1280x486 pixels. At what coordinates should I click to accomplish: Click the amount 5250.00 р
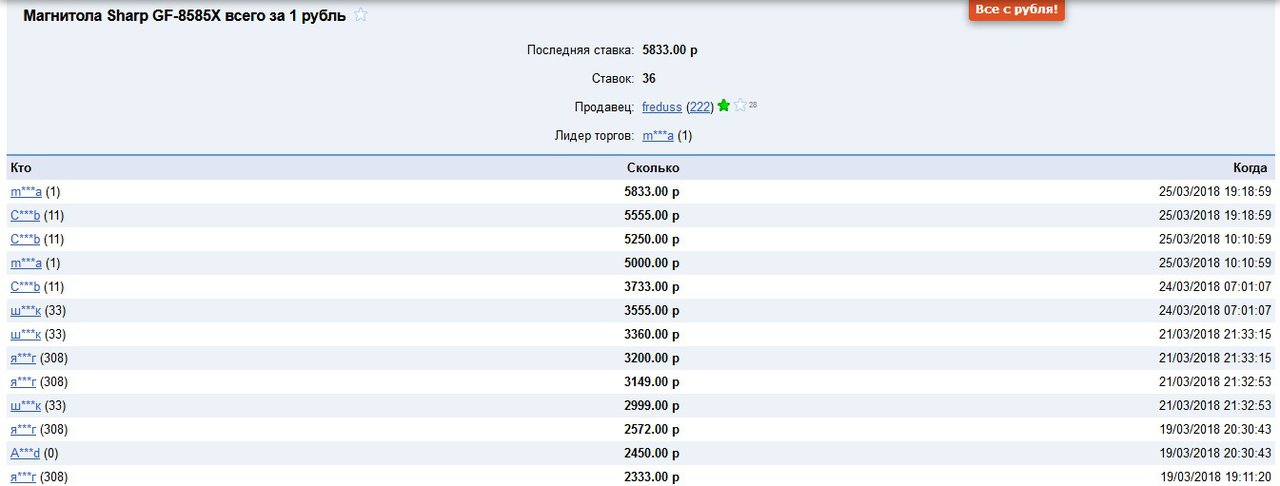pos(652,240)
